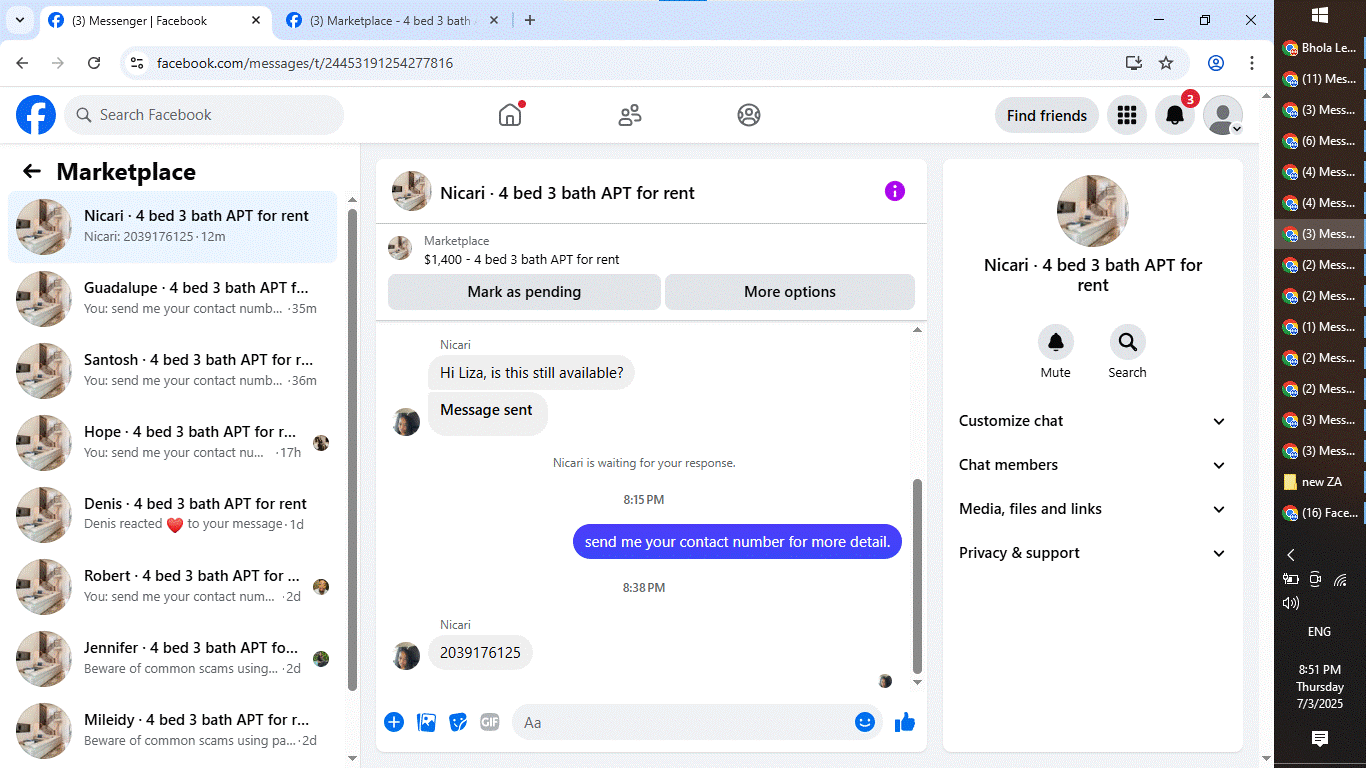The image size is (1366, 768).
Task: Open a new Chrome tab
Action: click(530, 20)
